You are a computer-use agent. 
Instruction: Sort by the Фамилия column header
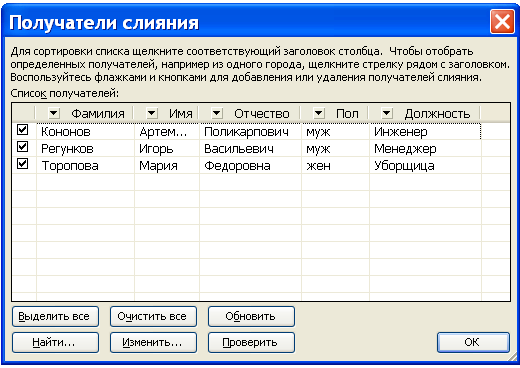pos(98,114)
